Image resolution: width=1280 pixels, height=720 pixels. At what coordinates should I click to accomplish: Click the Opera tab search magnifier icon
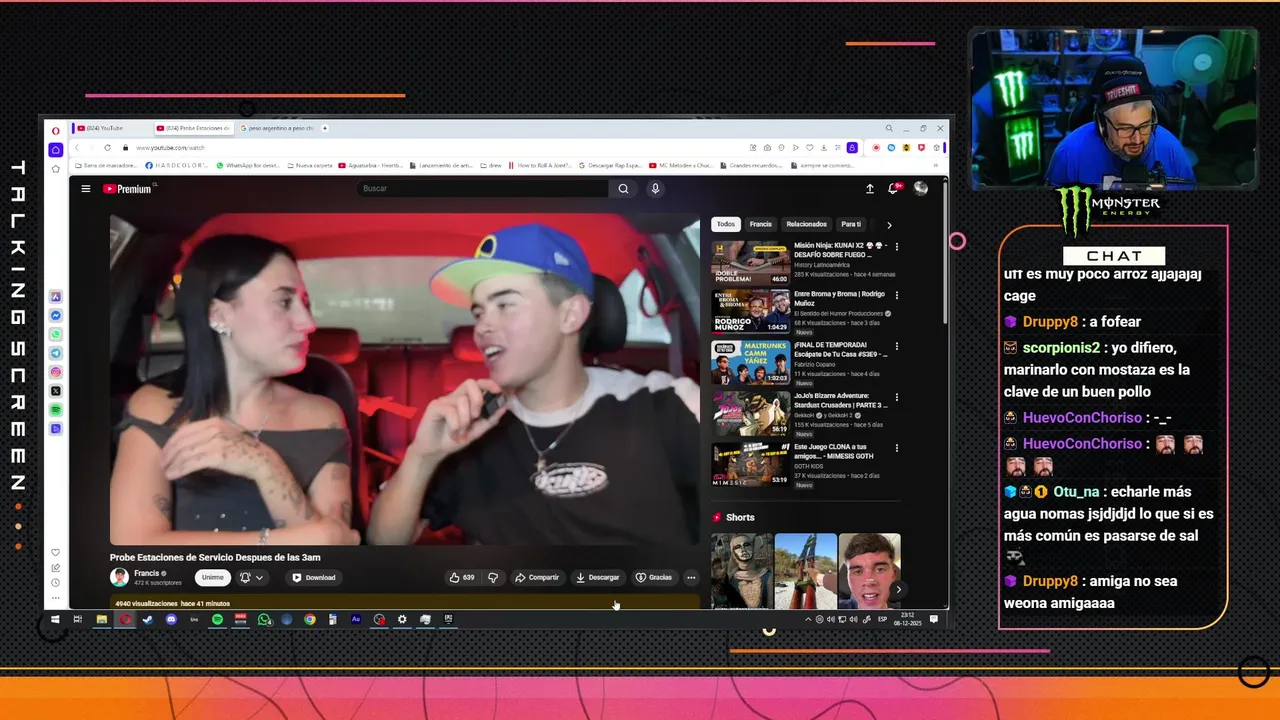click(x=888, y=128)
